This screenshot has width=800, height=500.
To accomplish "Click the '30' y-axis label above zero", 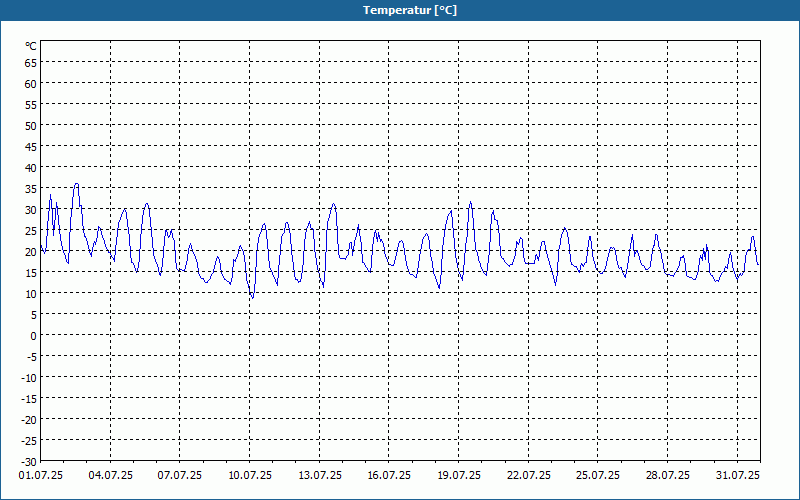I will tap(31, 210).
